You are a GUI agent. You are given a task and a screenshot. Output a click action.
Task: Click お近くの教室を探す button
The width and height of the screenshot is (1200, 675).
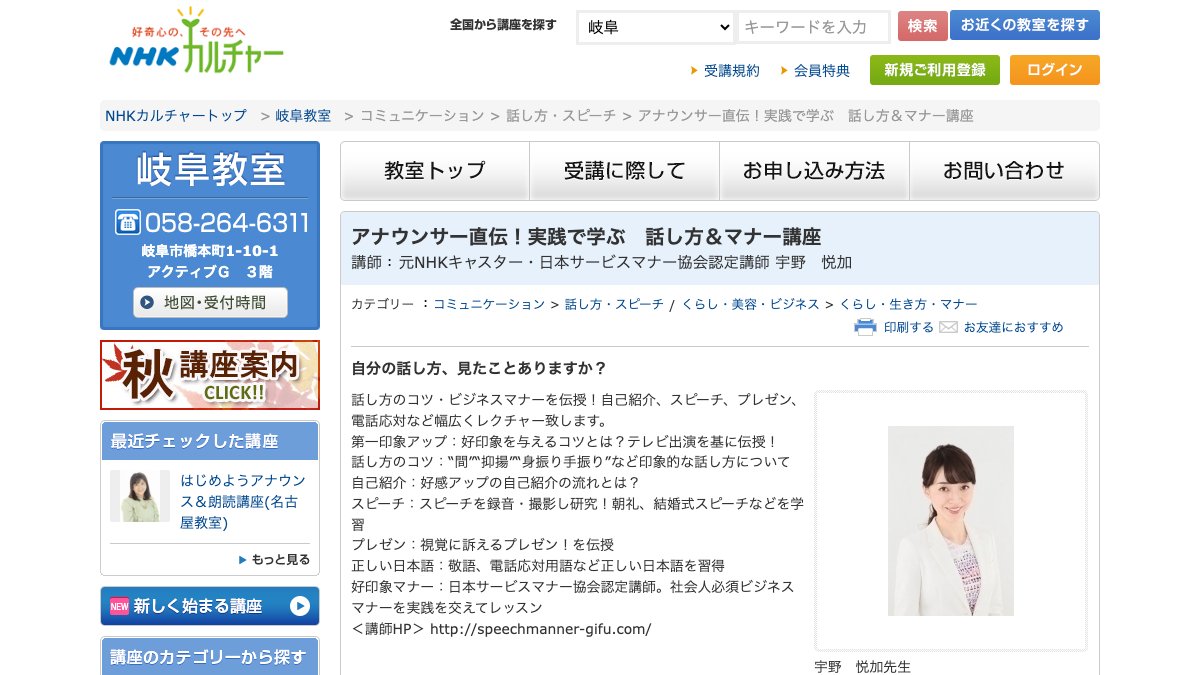(x=1025, y=25)
